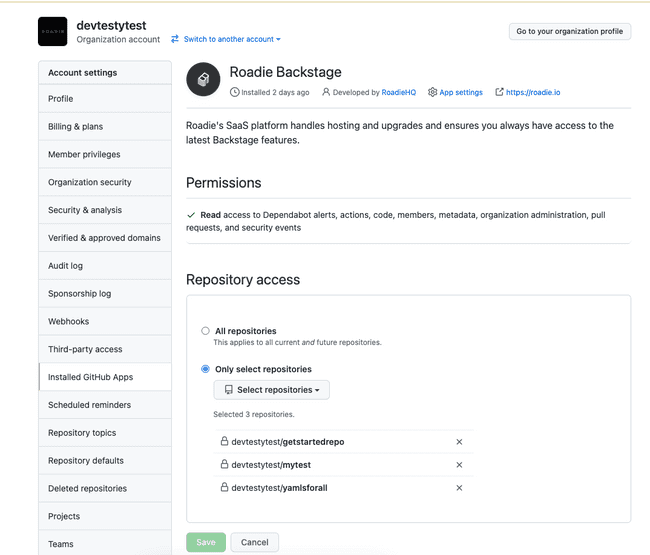This screenshot has width=650, height=555.
Task: Click the external link icon beside roadie.io
Action: coord(499,92)
